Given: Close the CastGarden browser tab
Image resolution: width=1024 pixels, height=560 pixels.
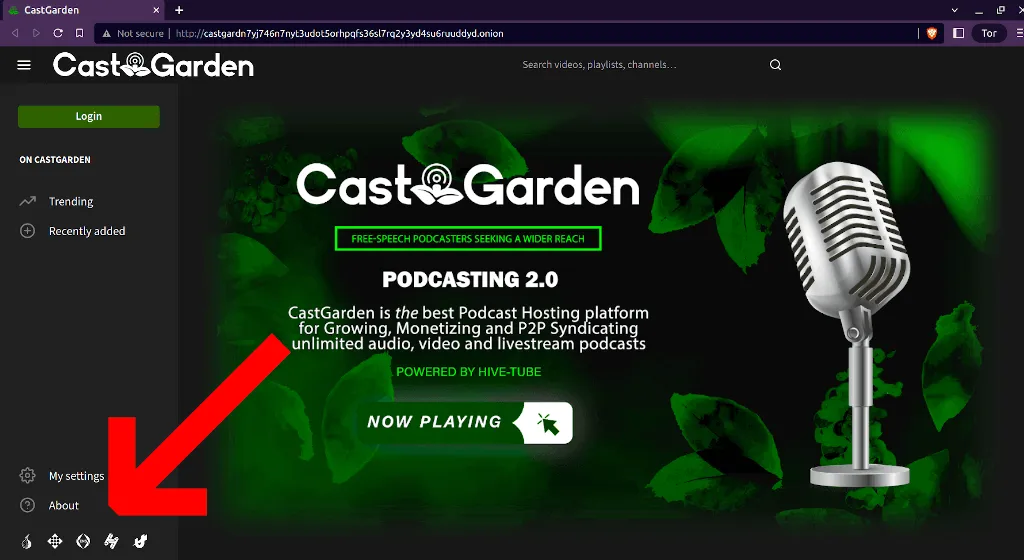Looking at the screenshot, I should tap(156, 10).
